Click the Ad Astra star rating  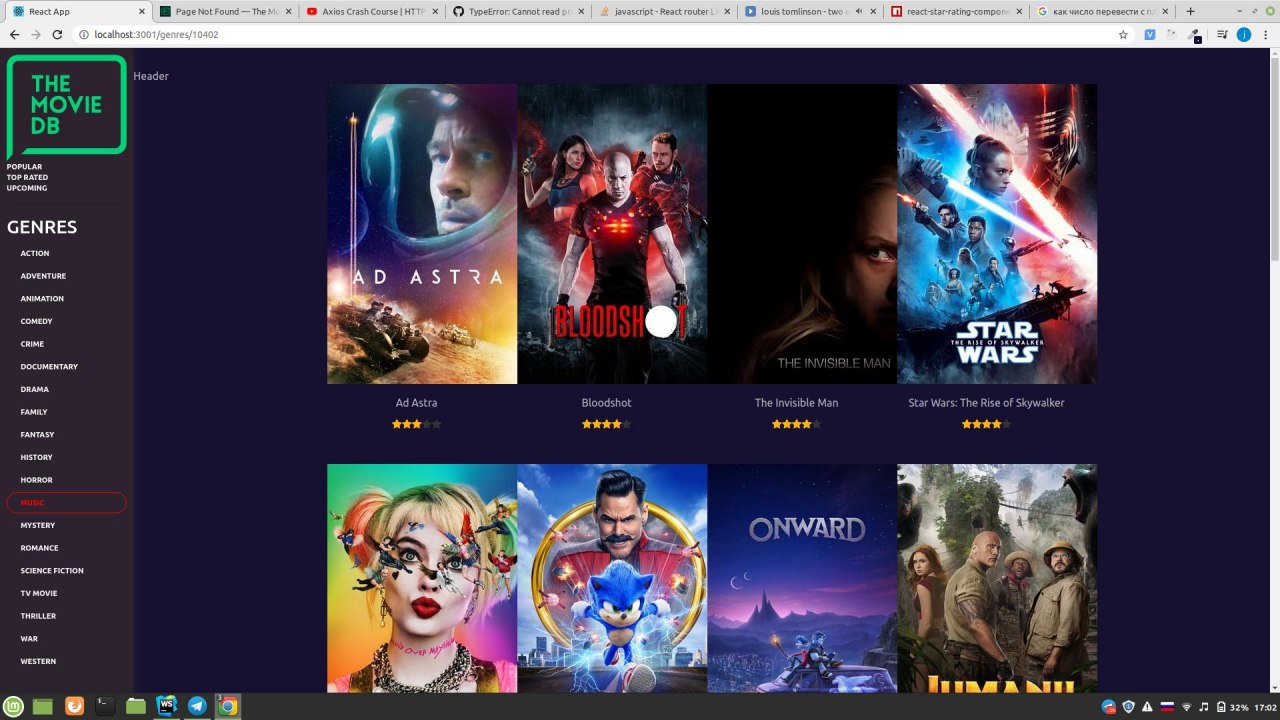point(416,424)
